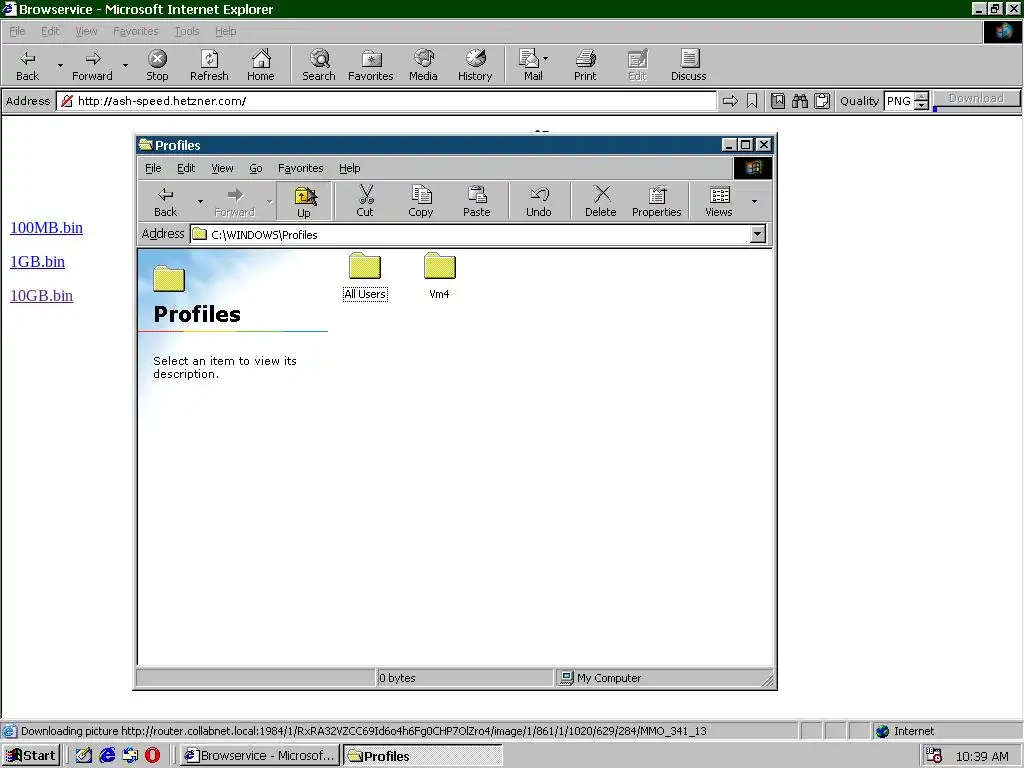The image size is (1024, 768).
Task: Open the Media toolbar button
Action: coord(423,65)
